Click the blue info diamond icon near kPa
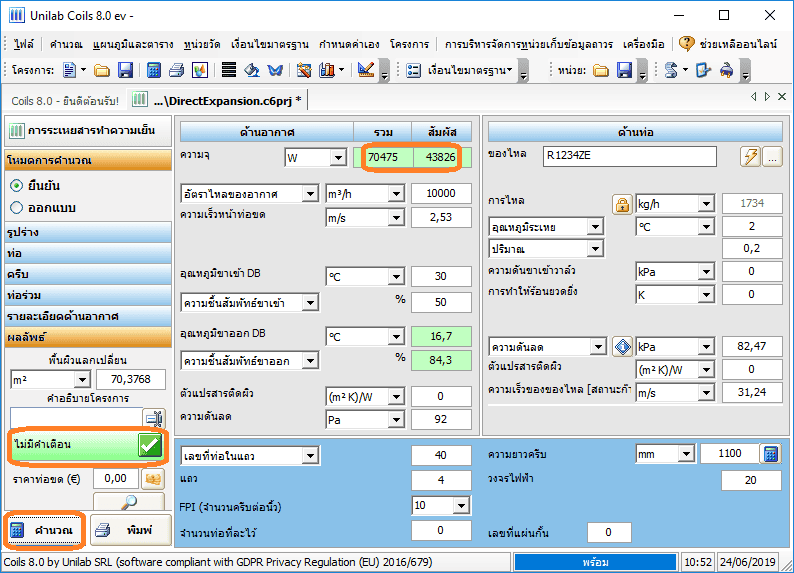 (621, 347)
